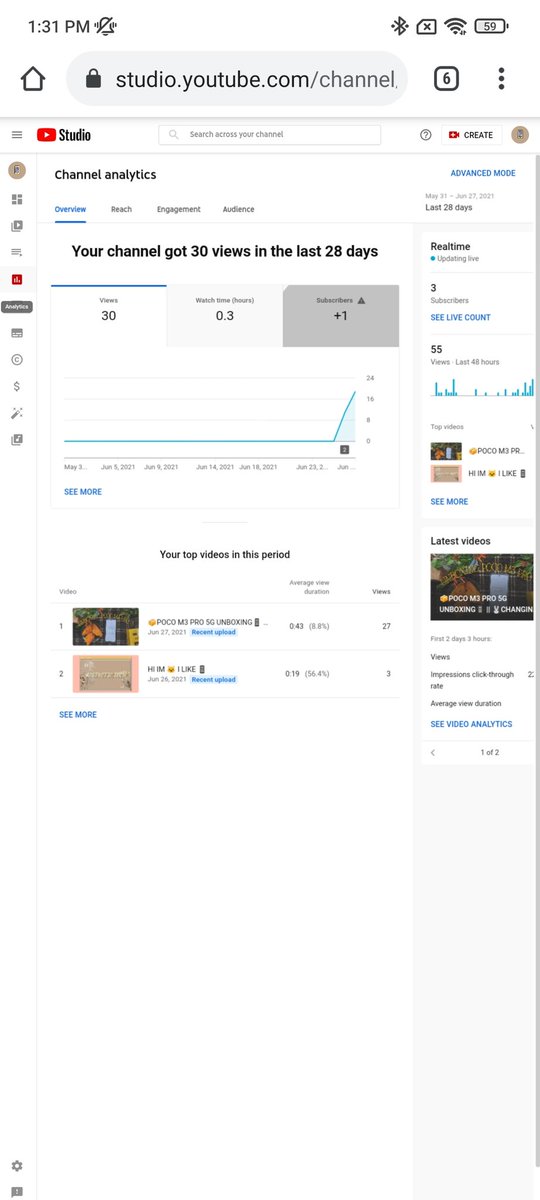Tap the browser address bar
540x1200 pixels.
tap(236, 79)
